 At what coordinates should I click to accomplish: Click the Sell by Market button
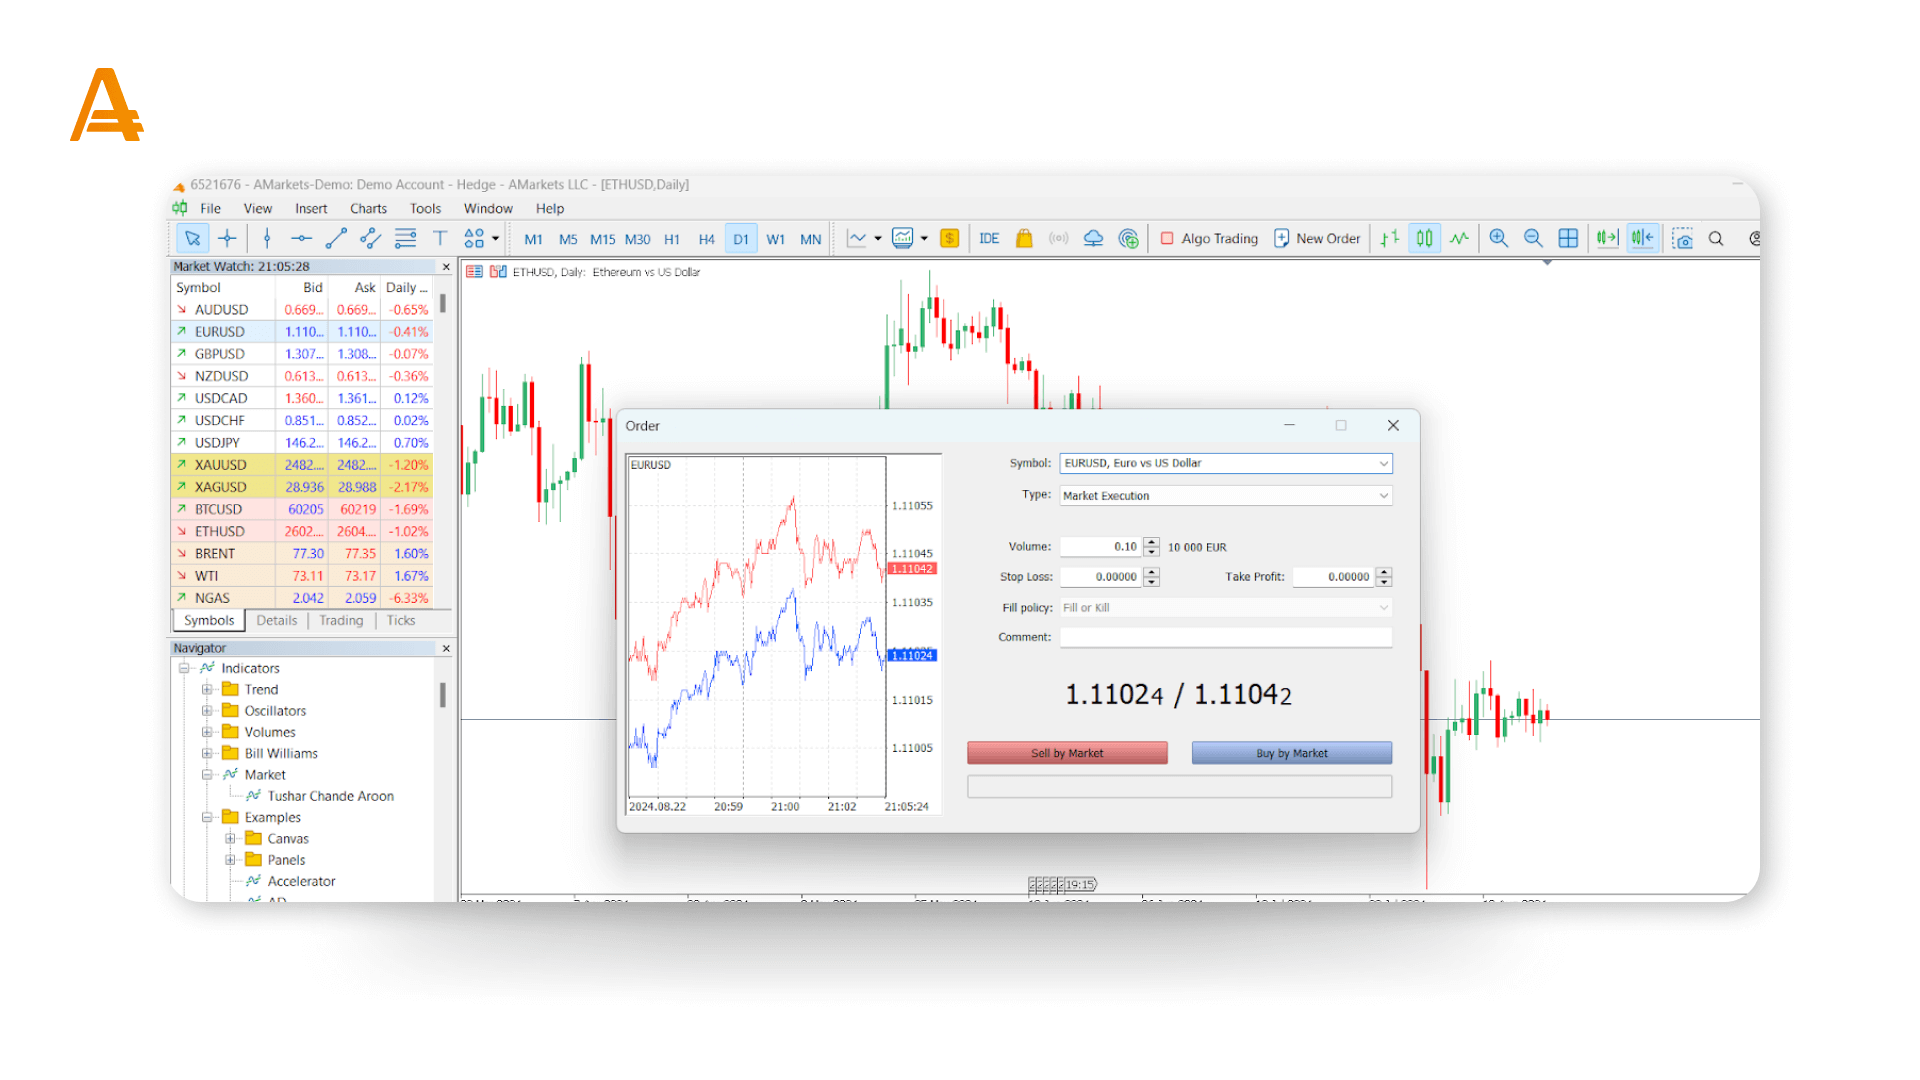coord(1067,753)
